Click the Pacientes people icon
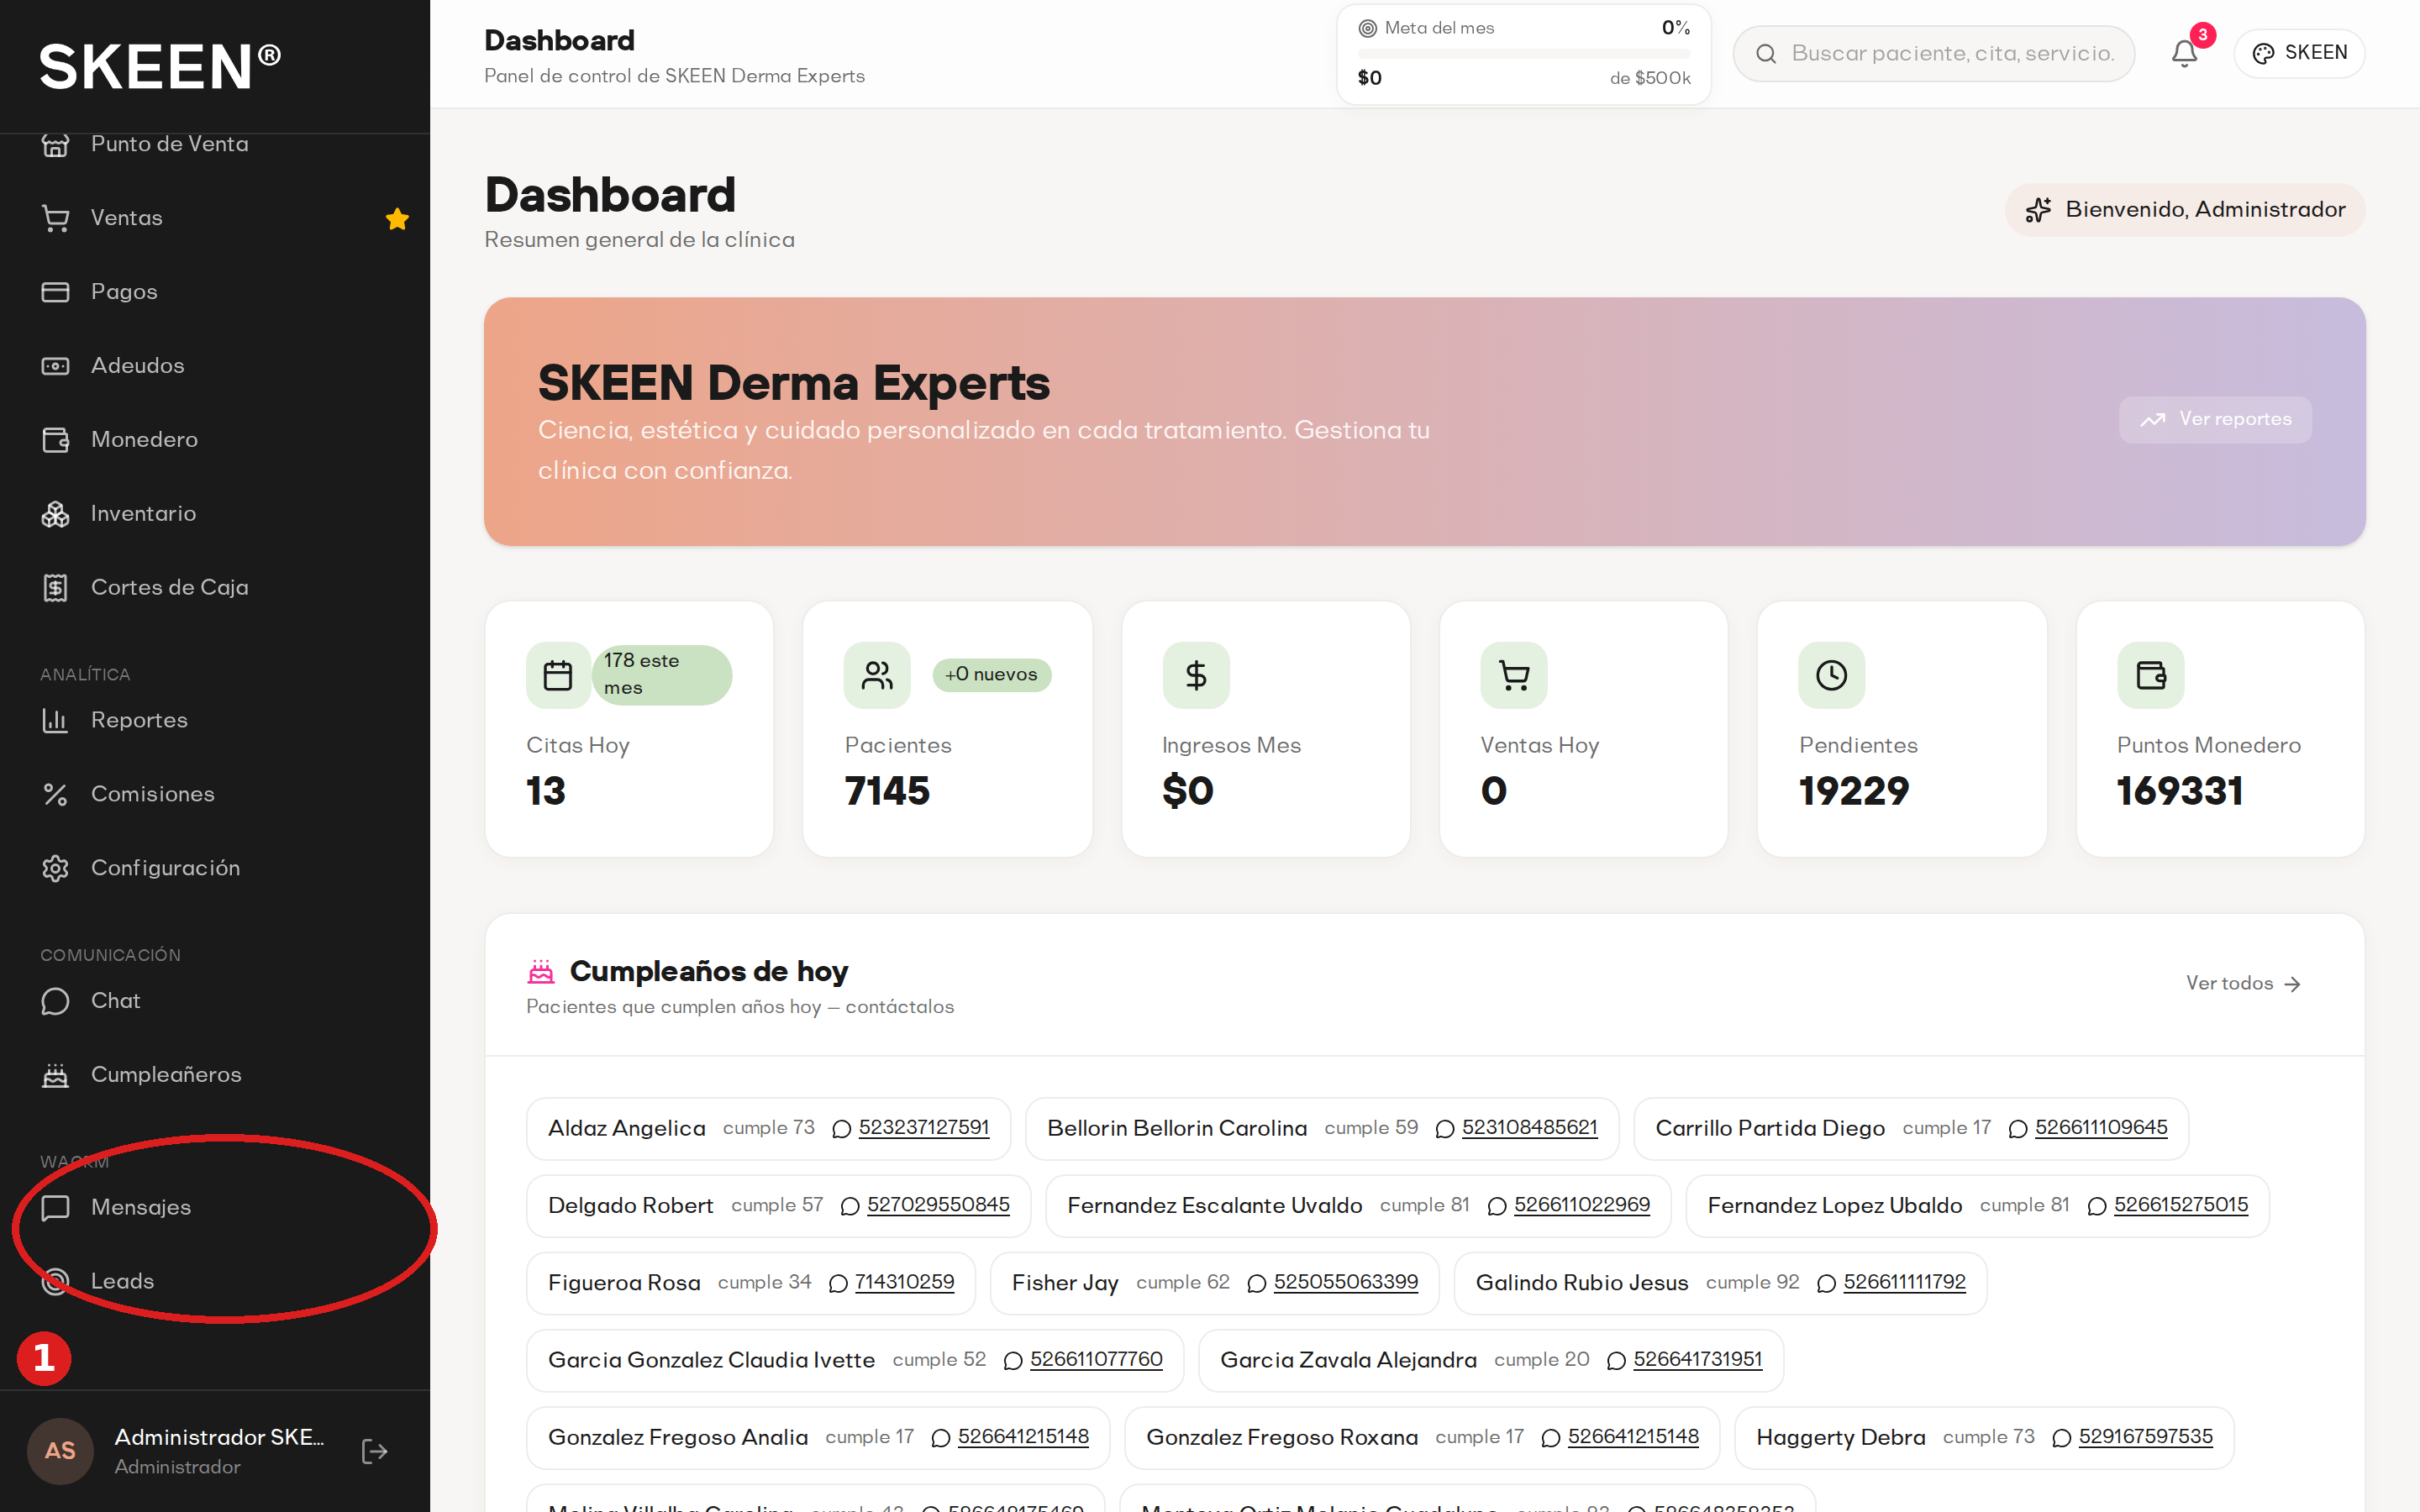 (877, 675)
